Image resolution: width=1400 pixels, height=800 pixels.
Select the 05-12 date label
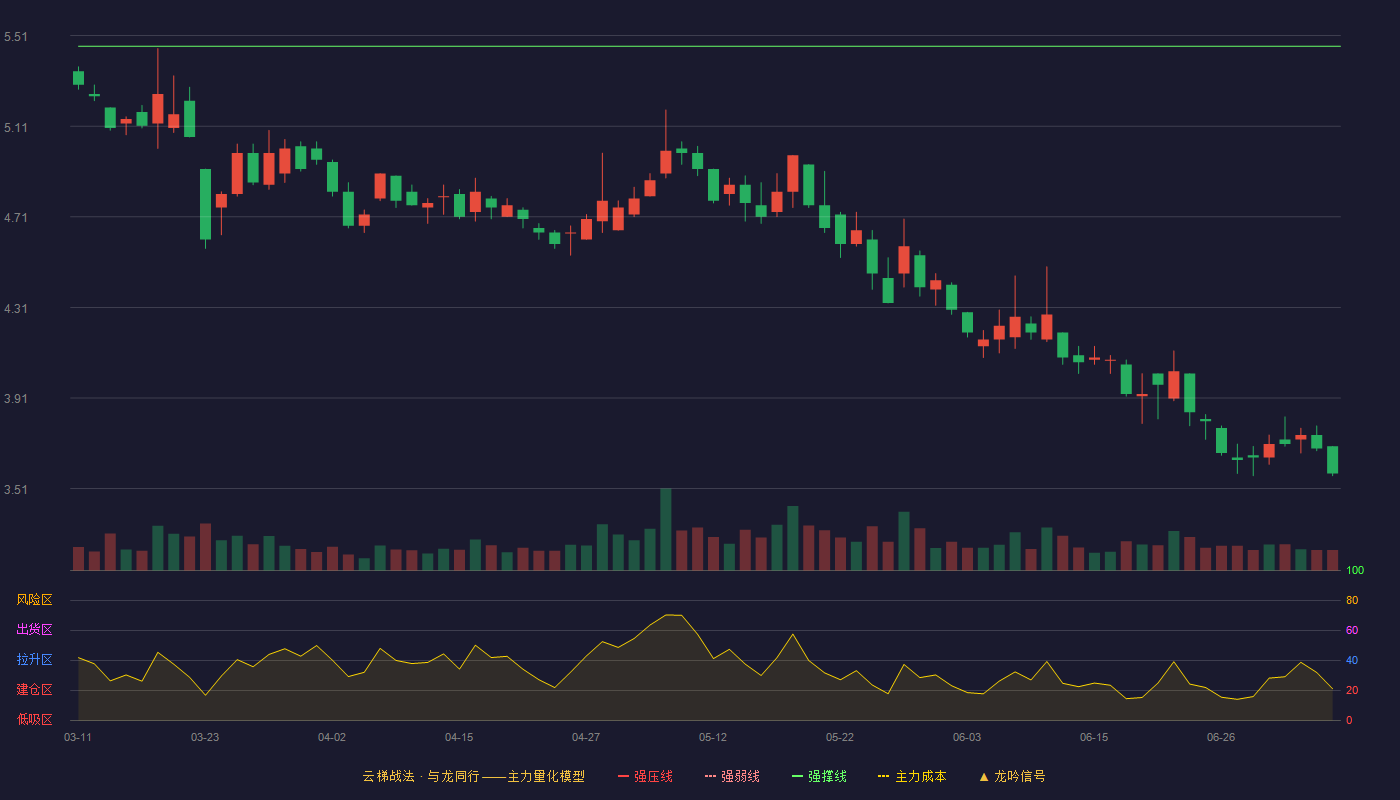[x=713, y=738]
